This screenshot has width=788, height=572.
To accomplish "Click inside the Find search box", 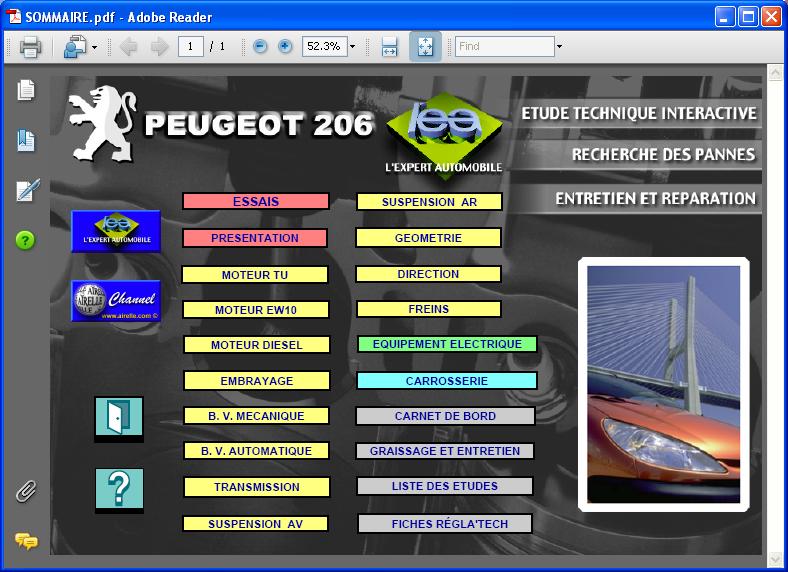I will [505, 46].
